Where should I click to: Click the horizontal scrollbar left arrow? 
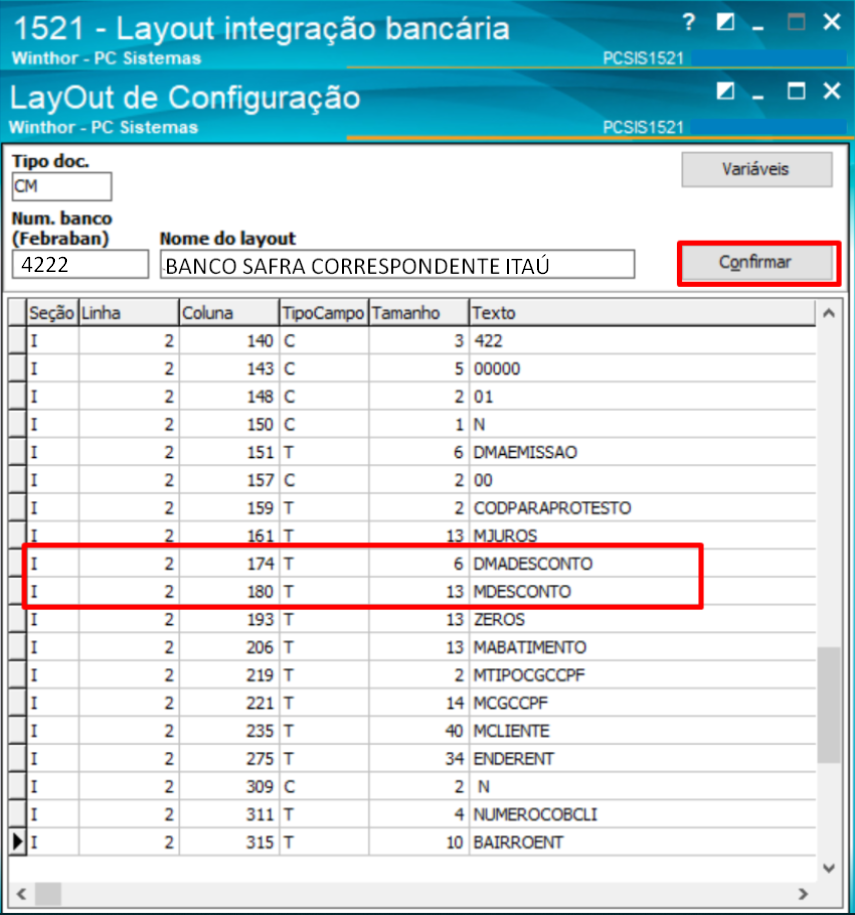(x=22, y=893)
